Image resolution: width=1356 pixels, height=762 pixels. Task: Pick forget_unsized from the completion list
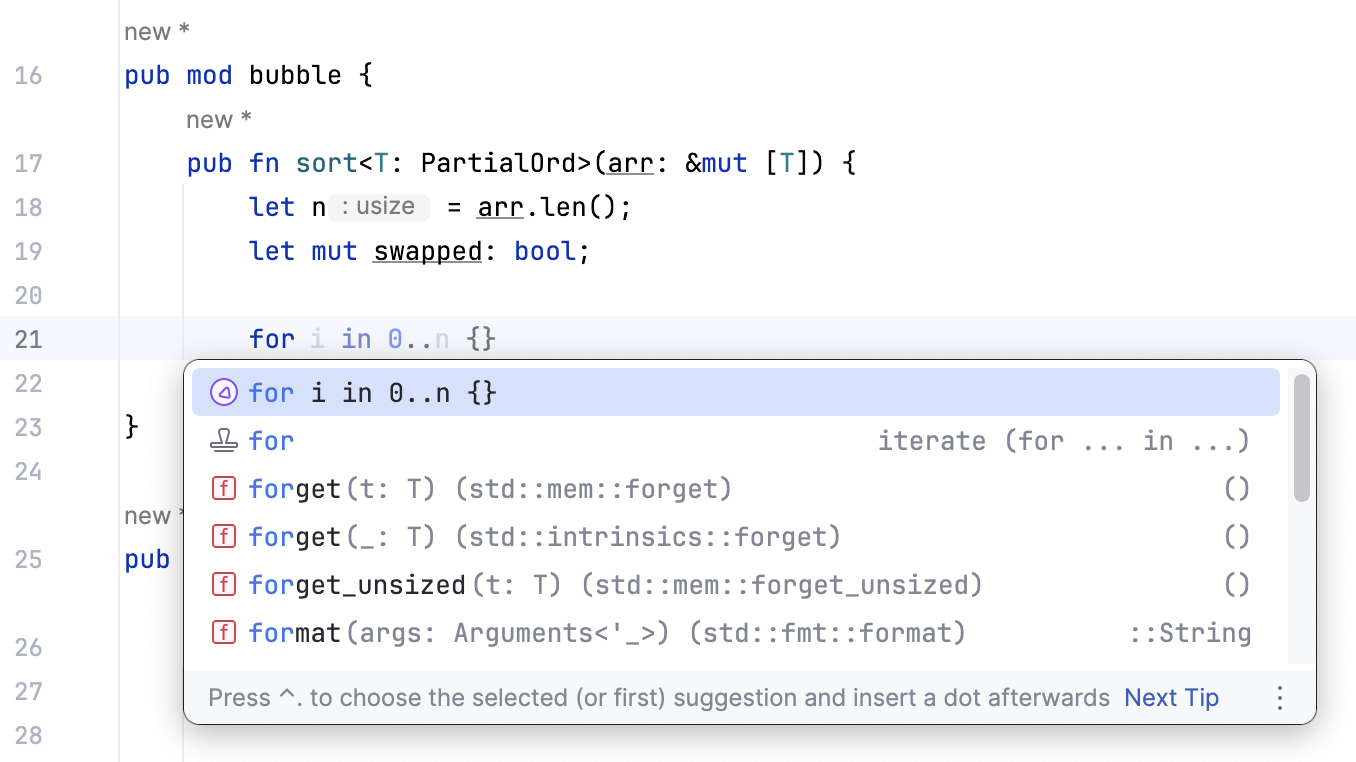(x=357, y=585)
